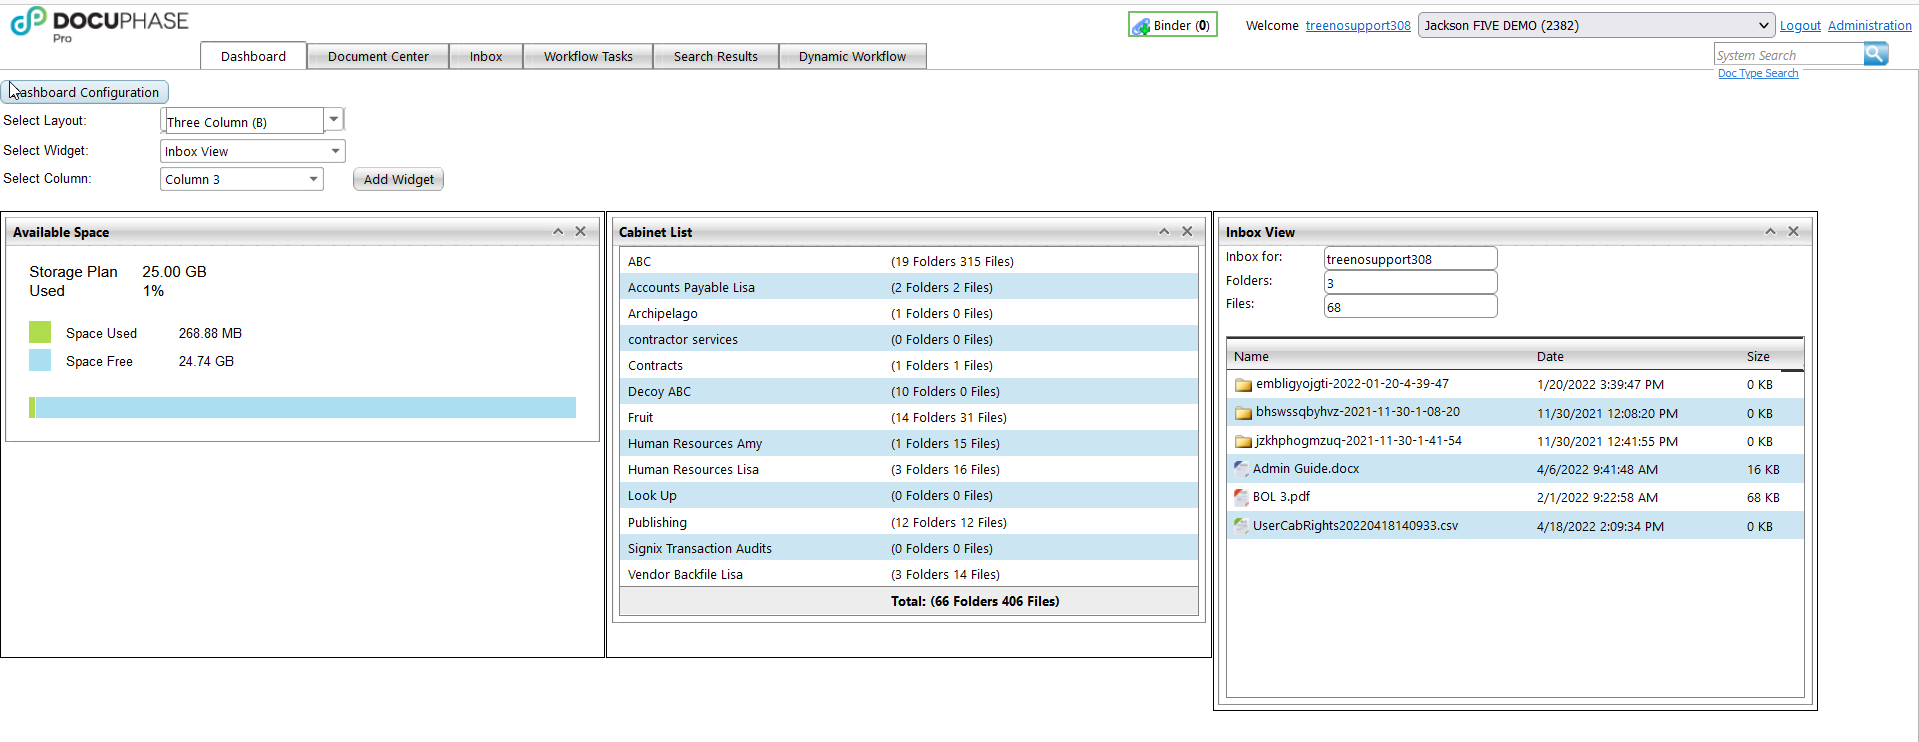Close the Cabinet List widget
This screenshot has width=1919, height=742.
coord(1187,231)
